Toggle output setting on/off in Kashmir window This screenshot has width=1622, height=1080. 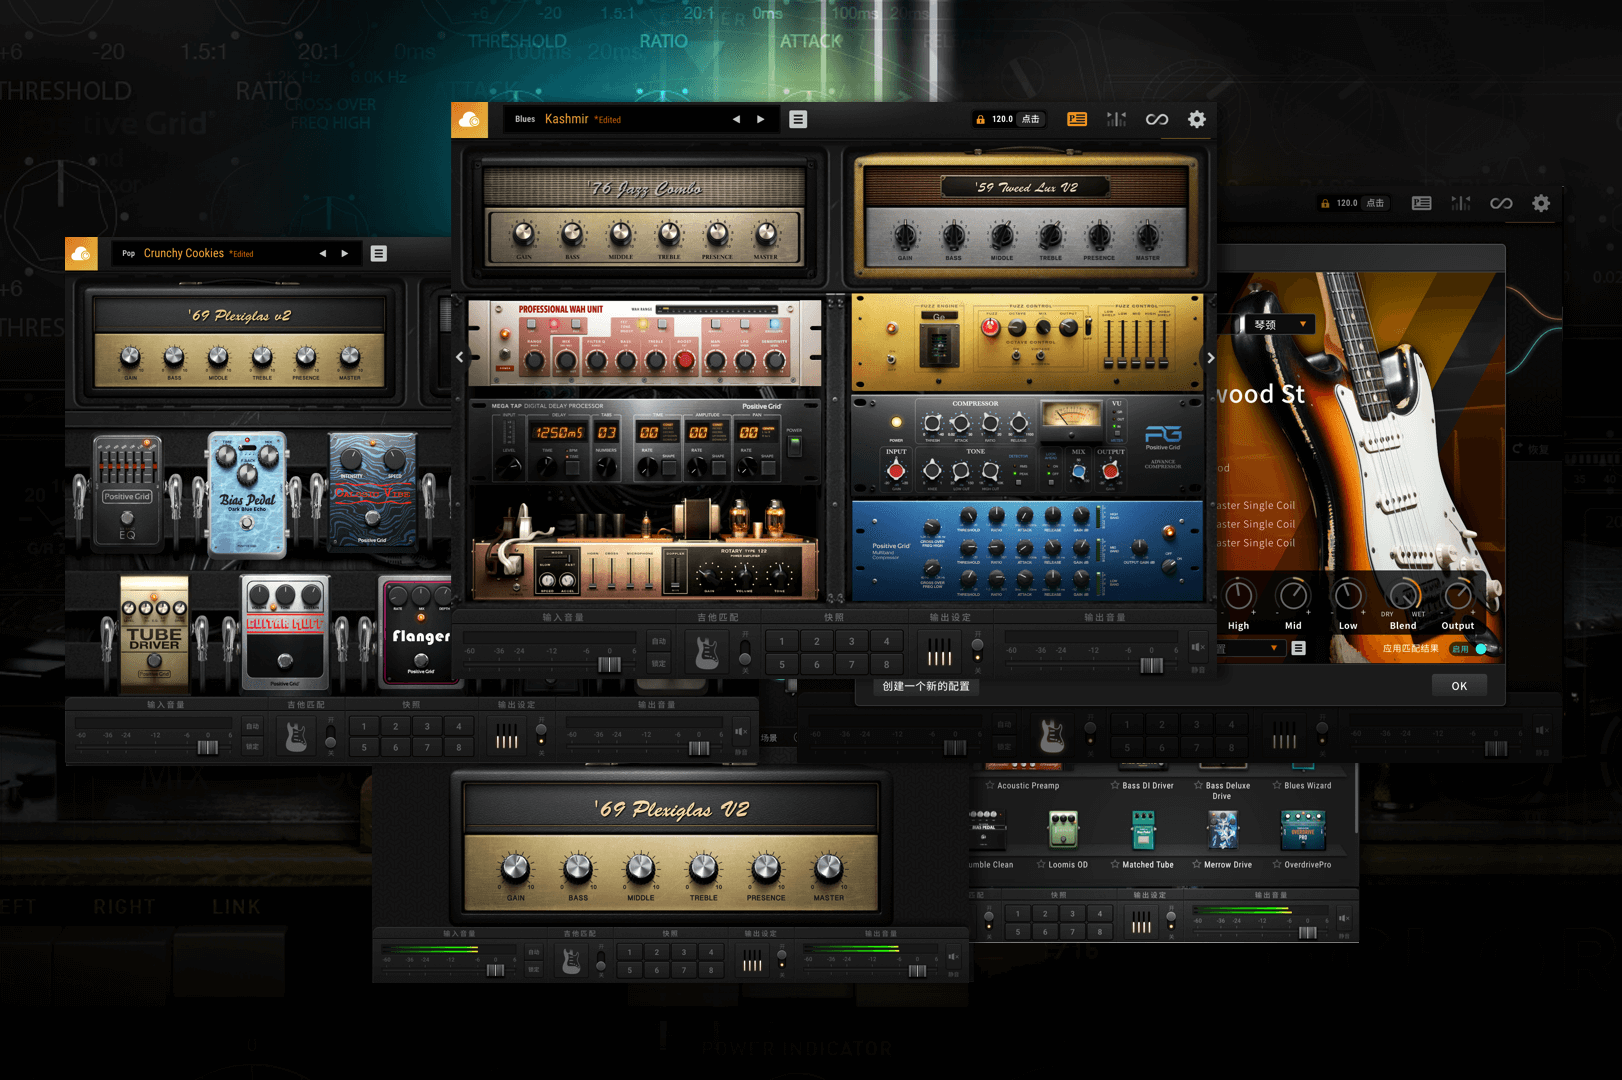977,651
